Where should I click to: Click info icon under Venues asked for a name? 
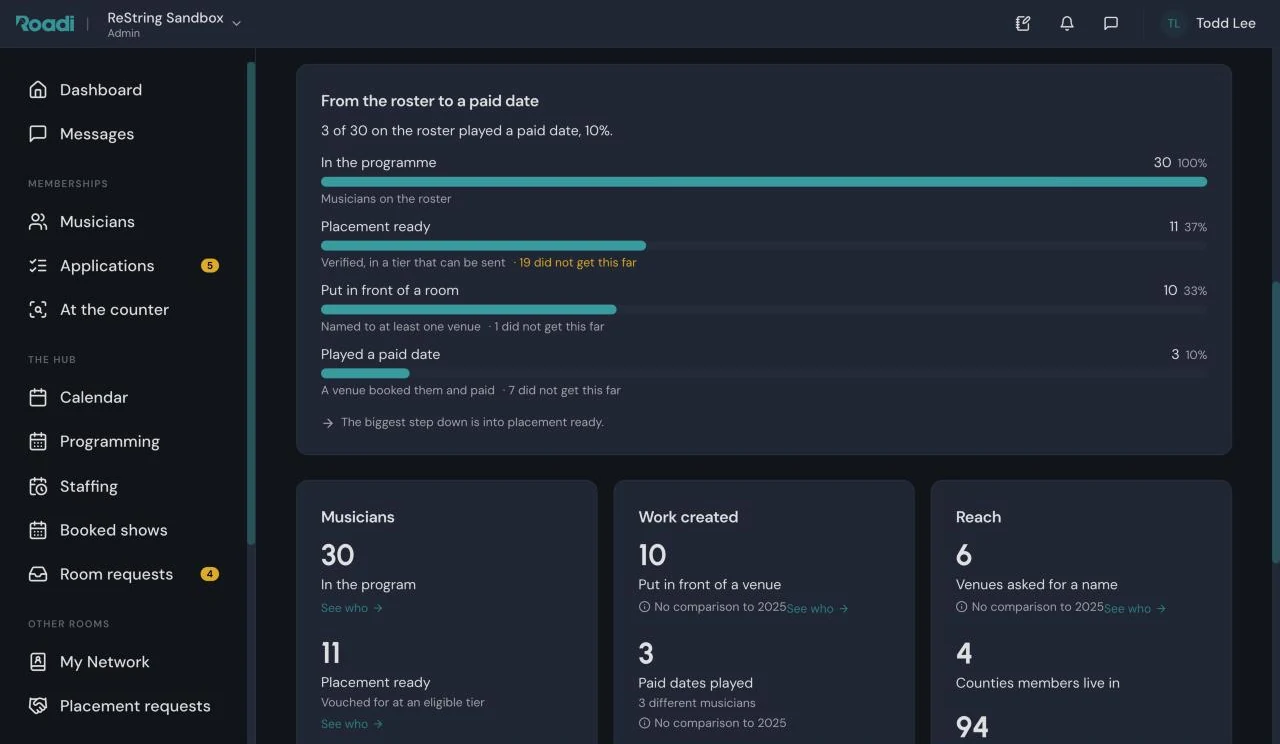962,607
